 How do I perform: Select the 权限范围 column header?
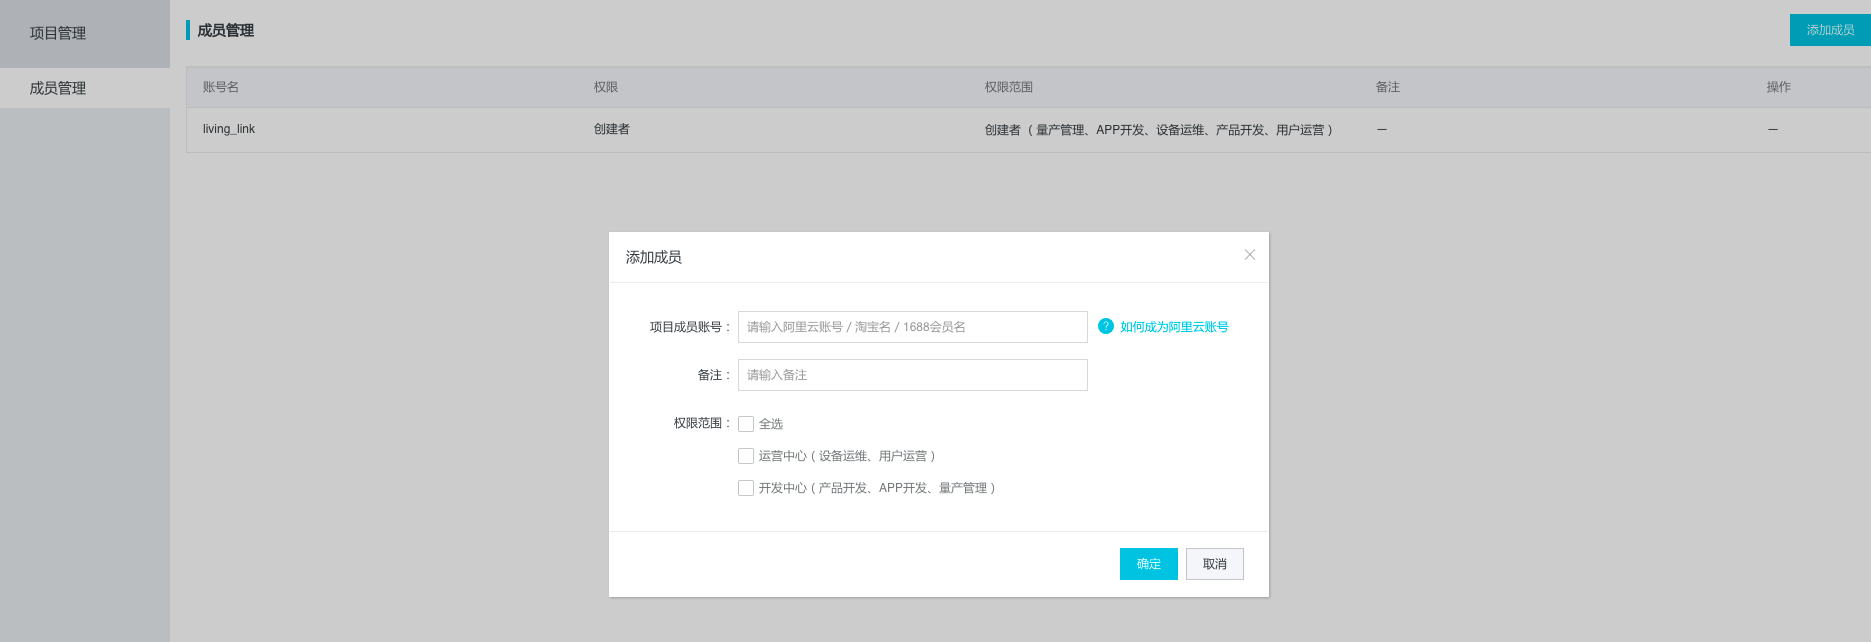1008,87
